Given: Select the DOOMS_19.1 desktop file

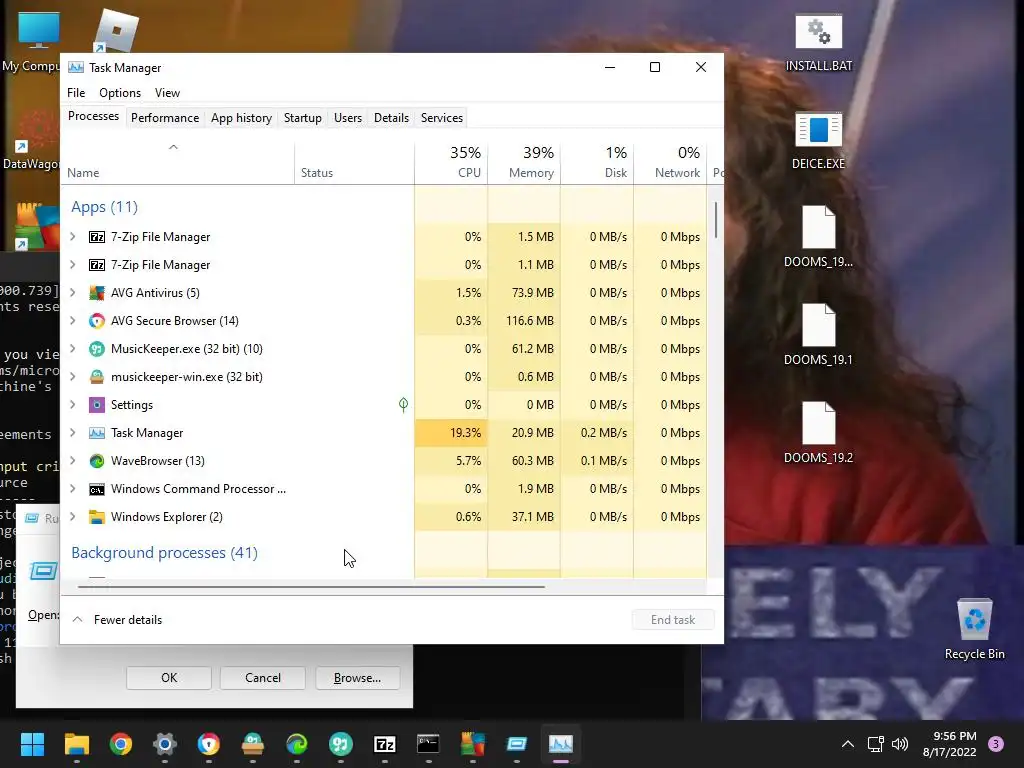Looking at the screenshot, I should [x=818, y=336].
